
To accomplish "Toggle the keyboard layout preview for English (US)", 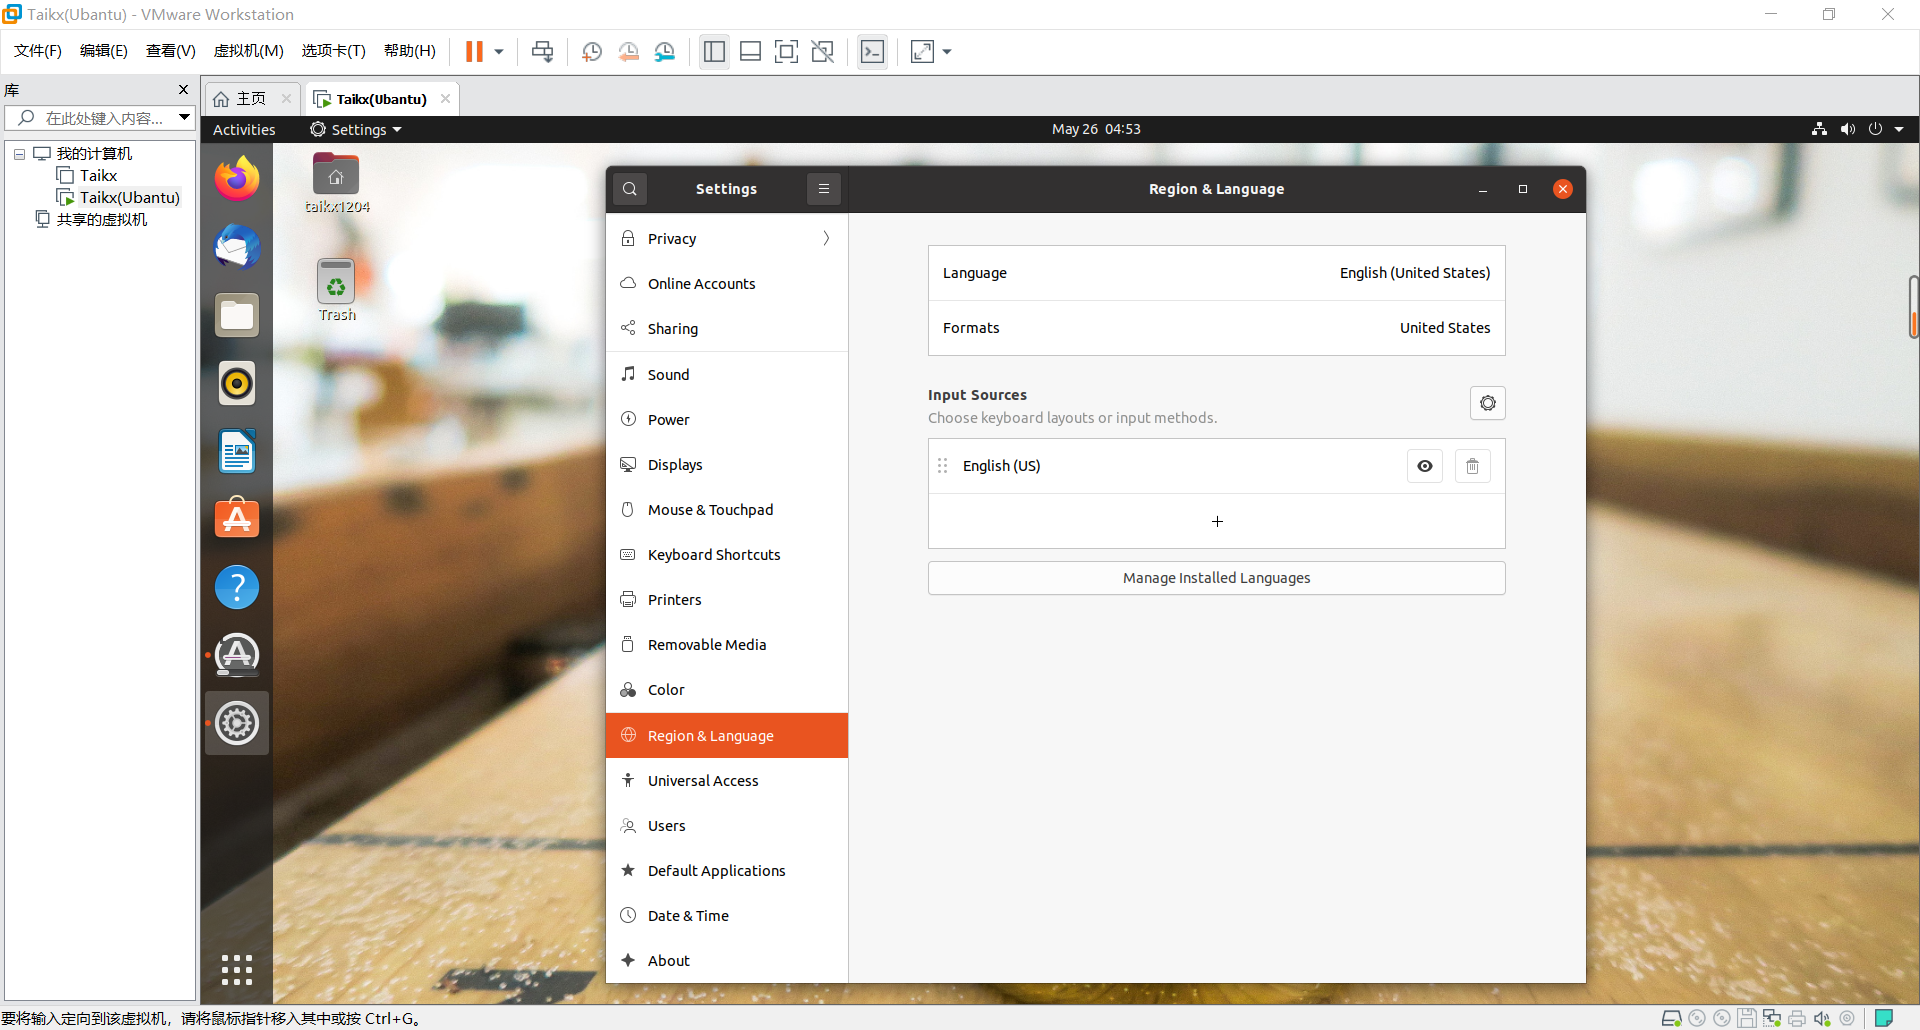I will click(x=1424, y=466).
